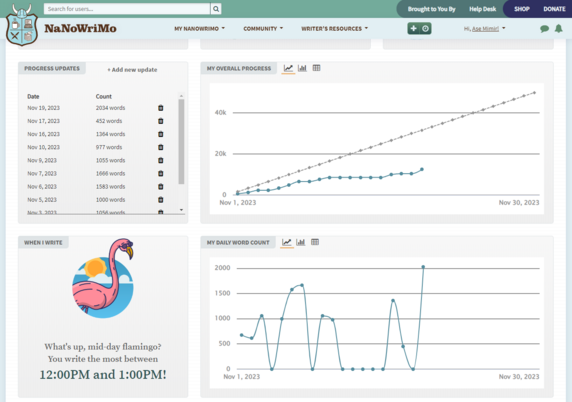This screenshot has width=572, height=402.
Task: Click the flamingo illustration
Action: click(x=103, y=278)
